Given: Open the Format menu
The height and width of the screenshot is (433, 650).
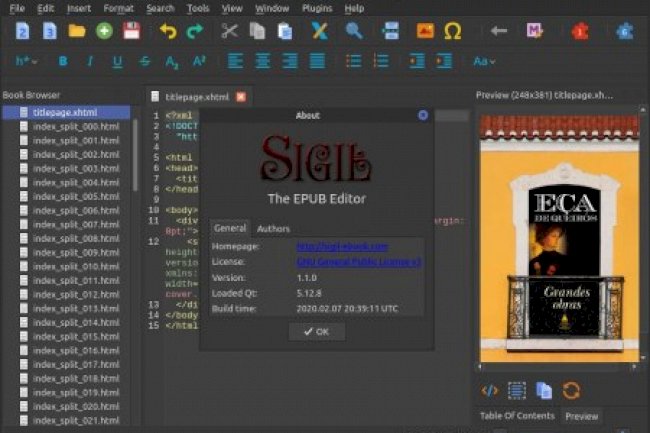Looking at the screenshot, I should pyautogui.click(x=119, y=8).
